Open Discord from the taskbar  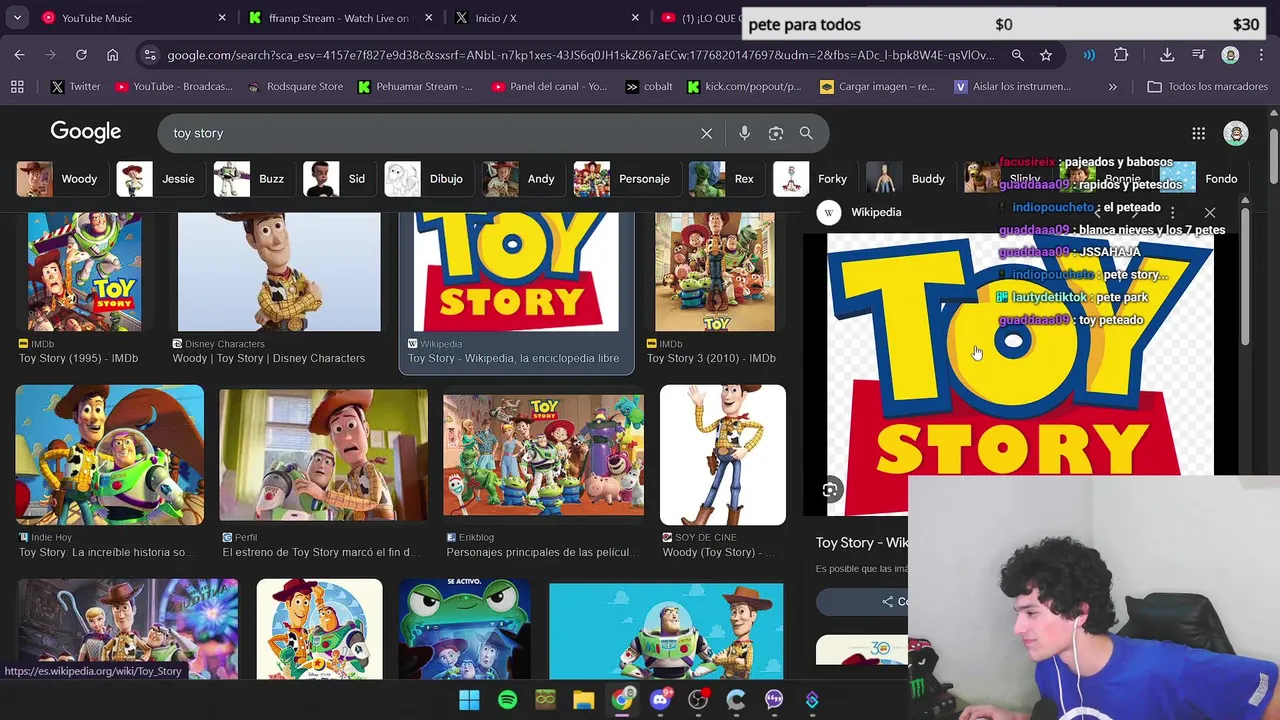point(659,700)
